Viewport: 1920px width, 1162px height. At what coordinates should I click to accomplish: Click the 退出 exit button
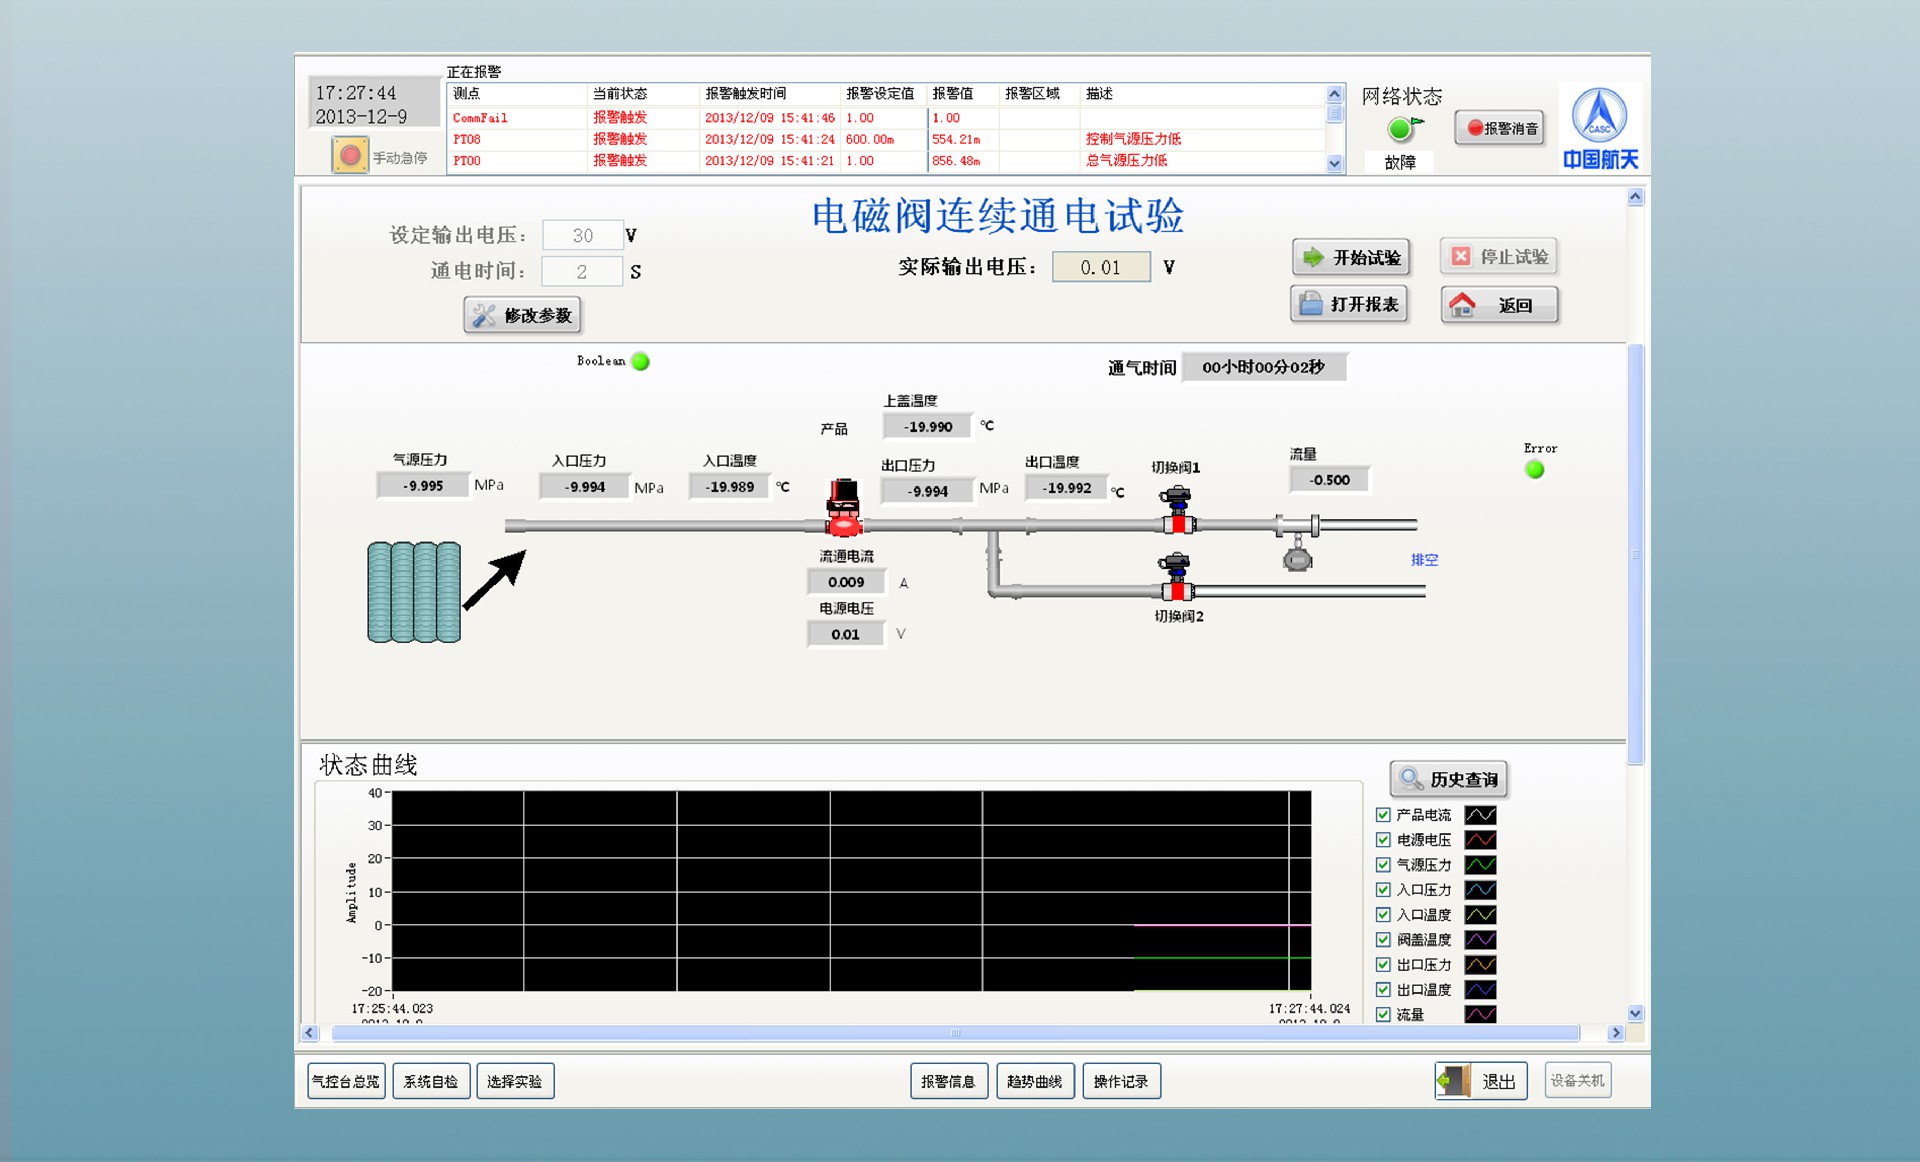click(x=1481, y=1081)
